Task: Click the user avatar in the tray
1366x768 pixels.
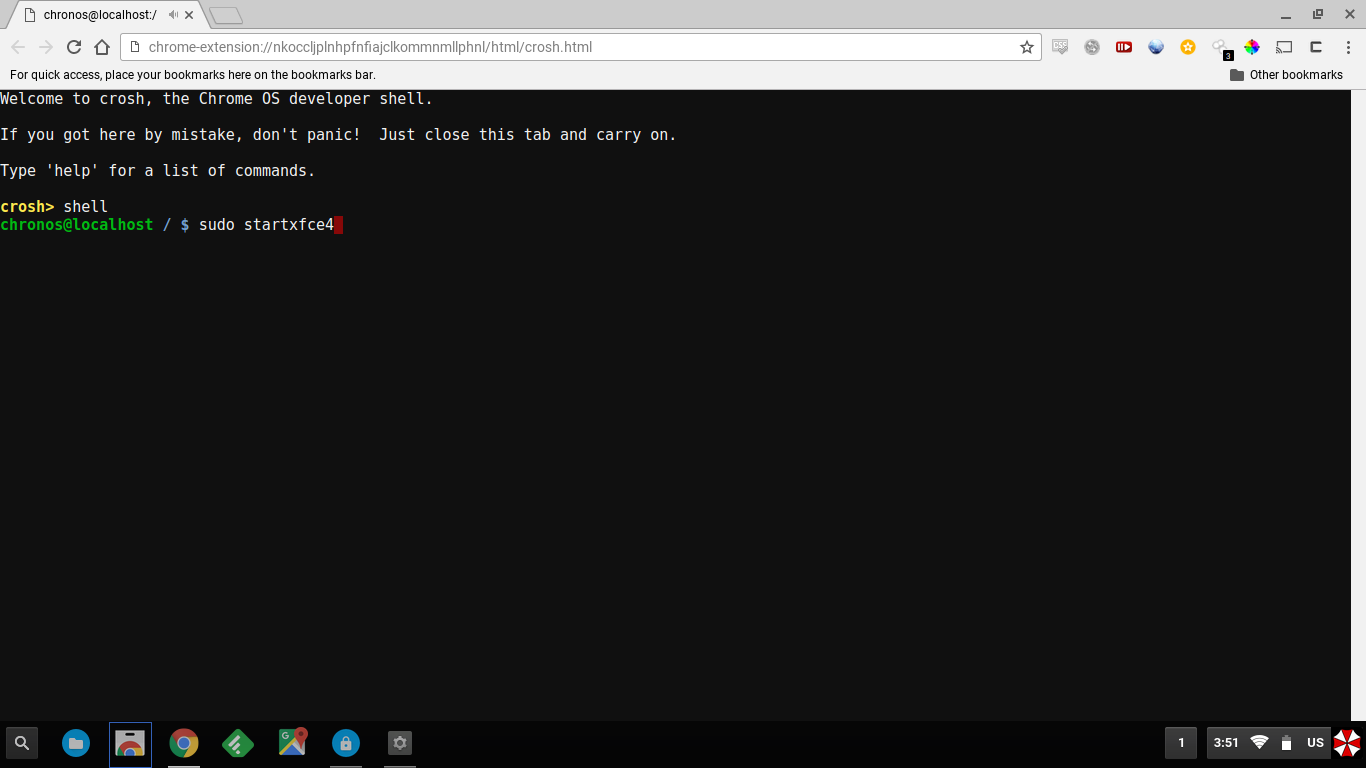Action: coord(1347,743)
